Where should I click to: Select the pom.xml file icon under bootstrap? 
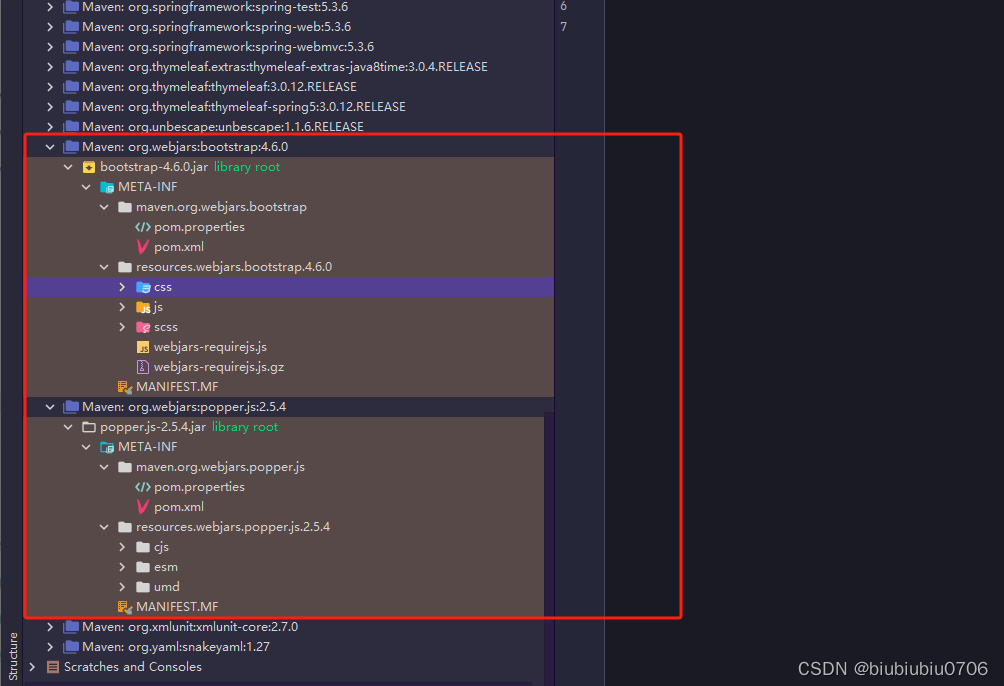(x=141, y=246)
